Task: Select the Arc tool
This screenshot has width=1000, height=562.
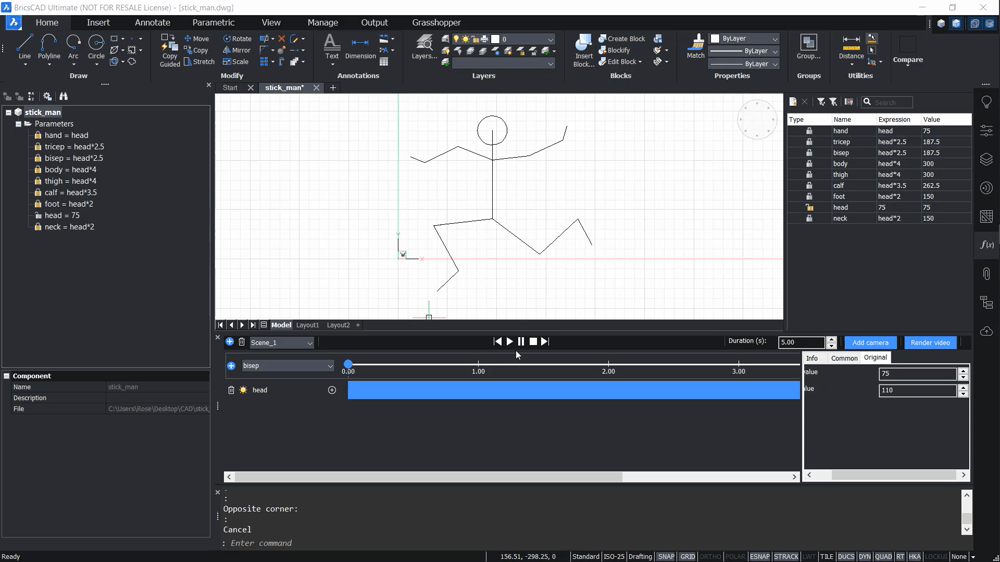Action: (73, 48)
